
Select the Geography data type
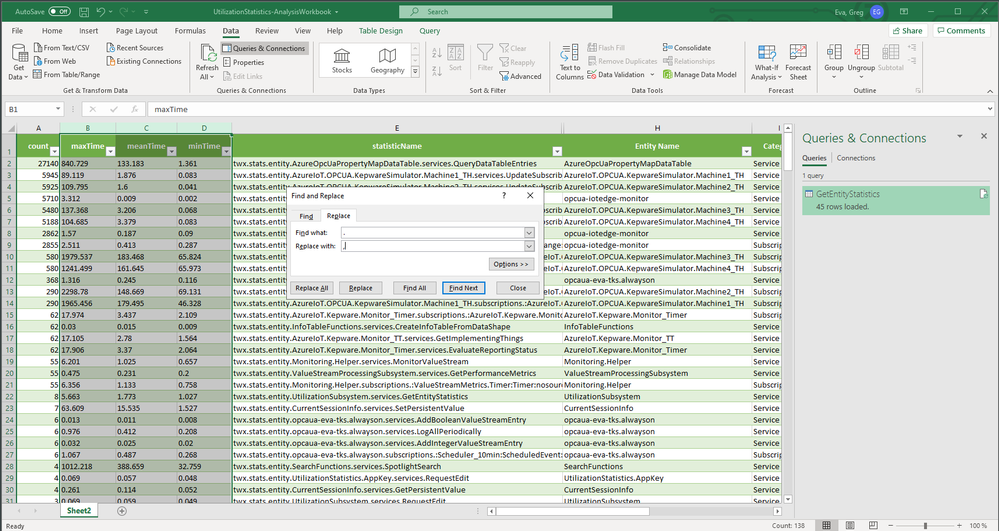pyautogui.click(x=387, y=61)
